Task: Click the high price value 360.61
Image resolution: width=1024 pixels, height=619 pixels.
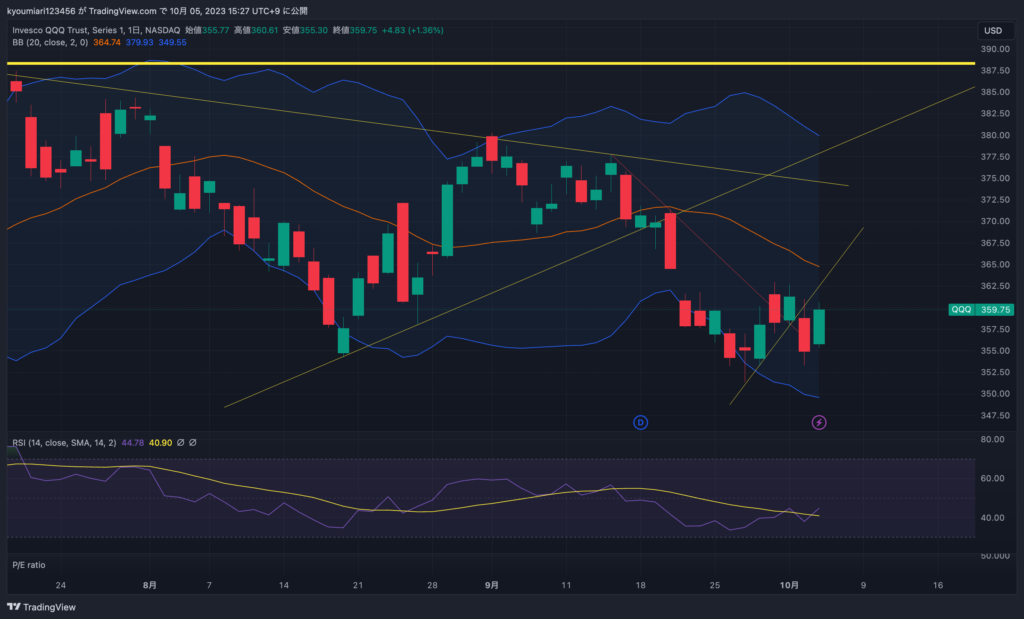Action: (x=264, y=30)
